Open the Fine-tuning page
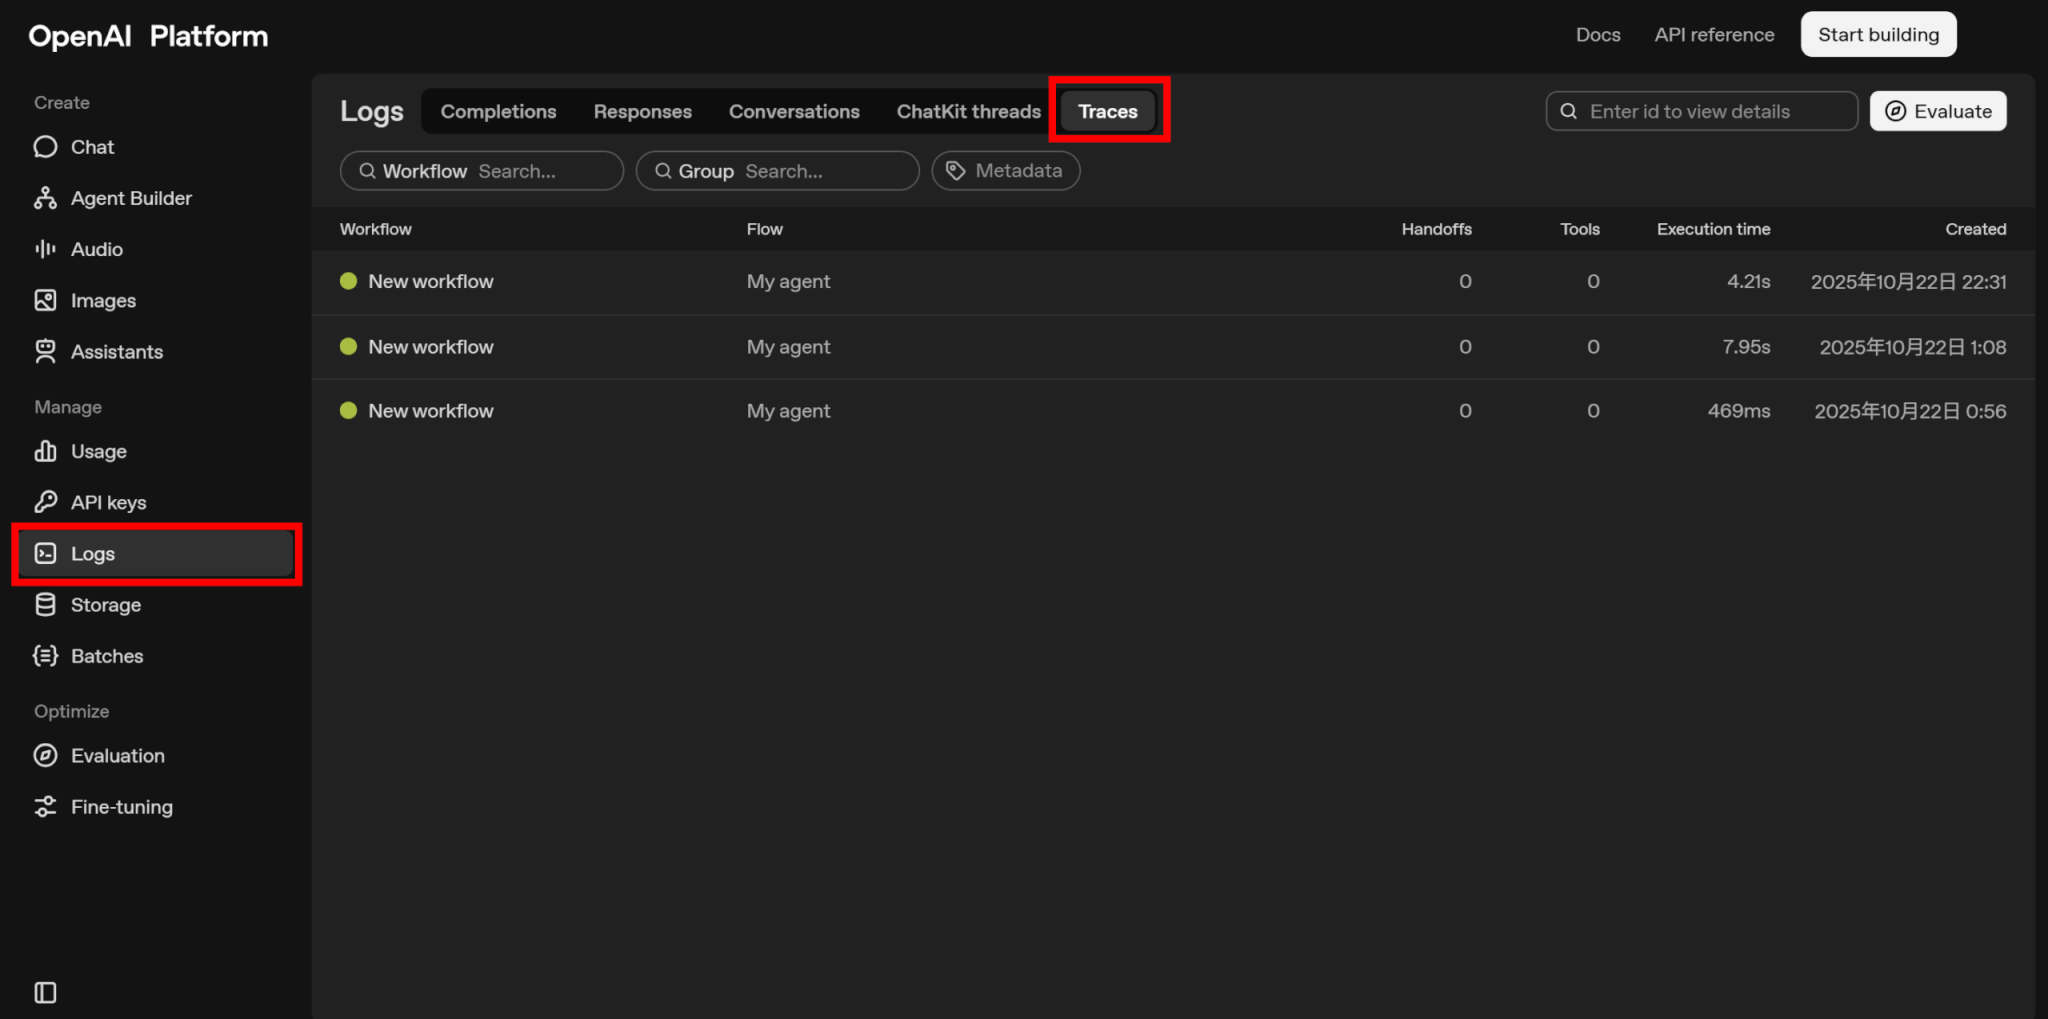The image size is (2048, 1019). click(x=121, y=807)
